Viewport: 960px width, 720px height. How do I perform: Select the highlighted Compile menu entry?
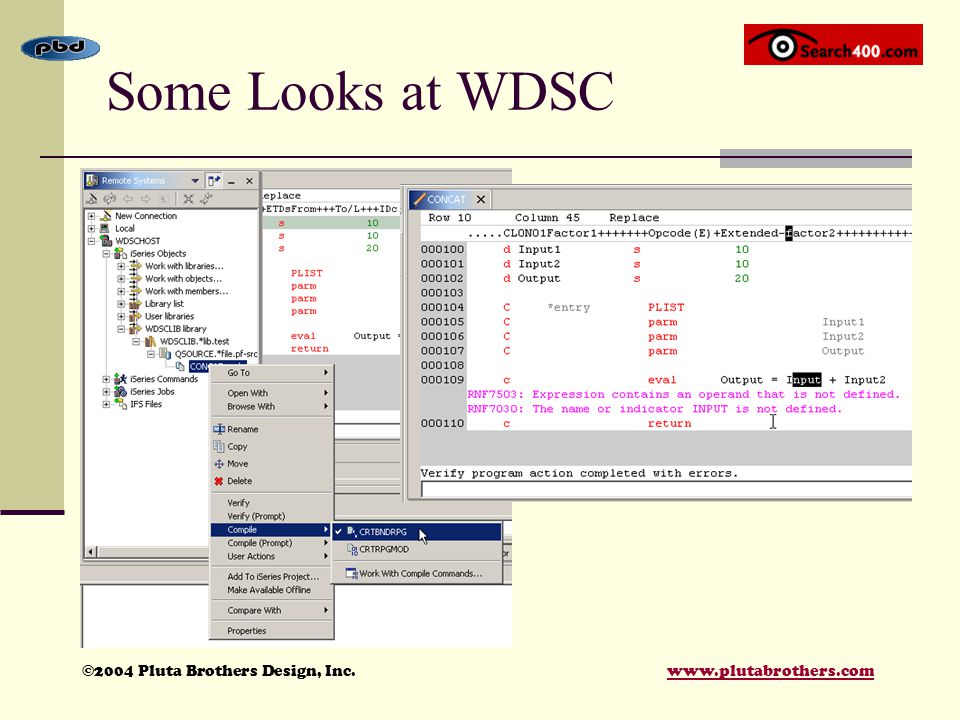click(x=272, y=530)
